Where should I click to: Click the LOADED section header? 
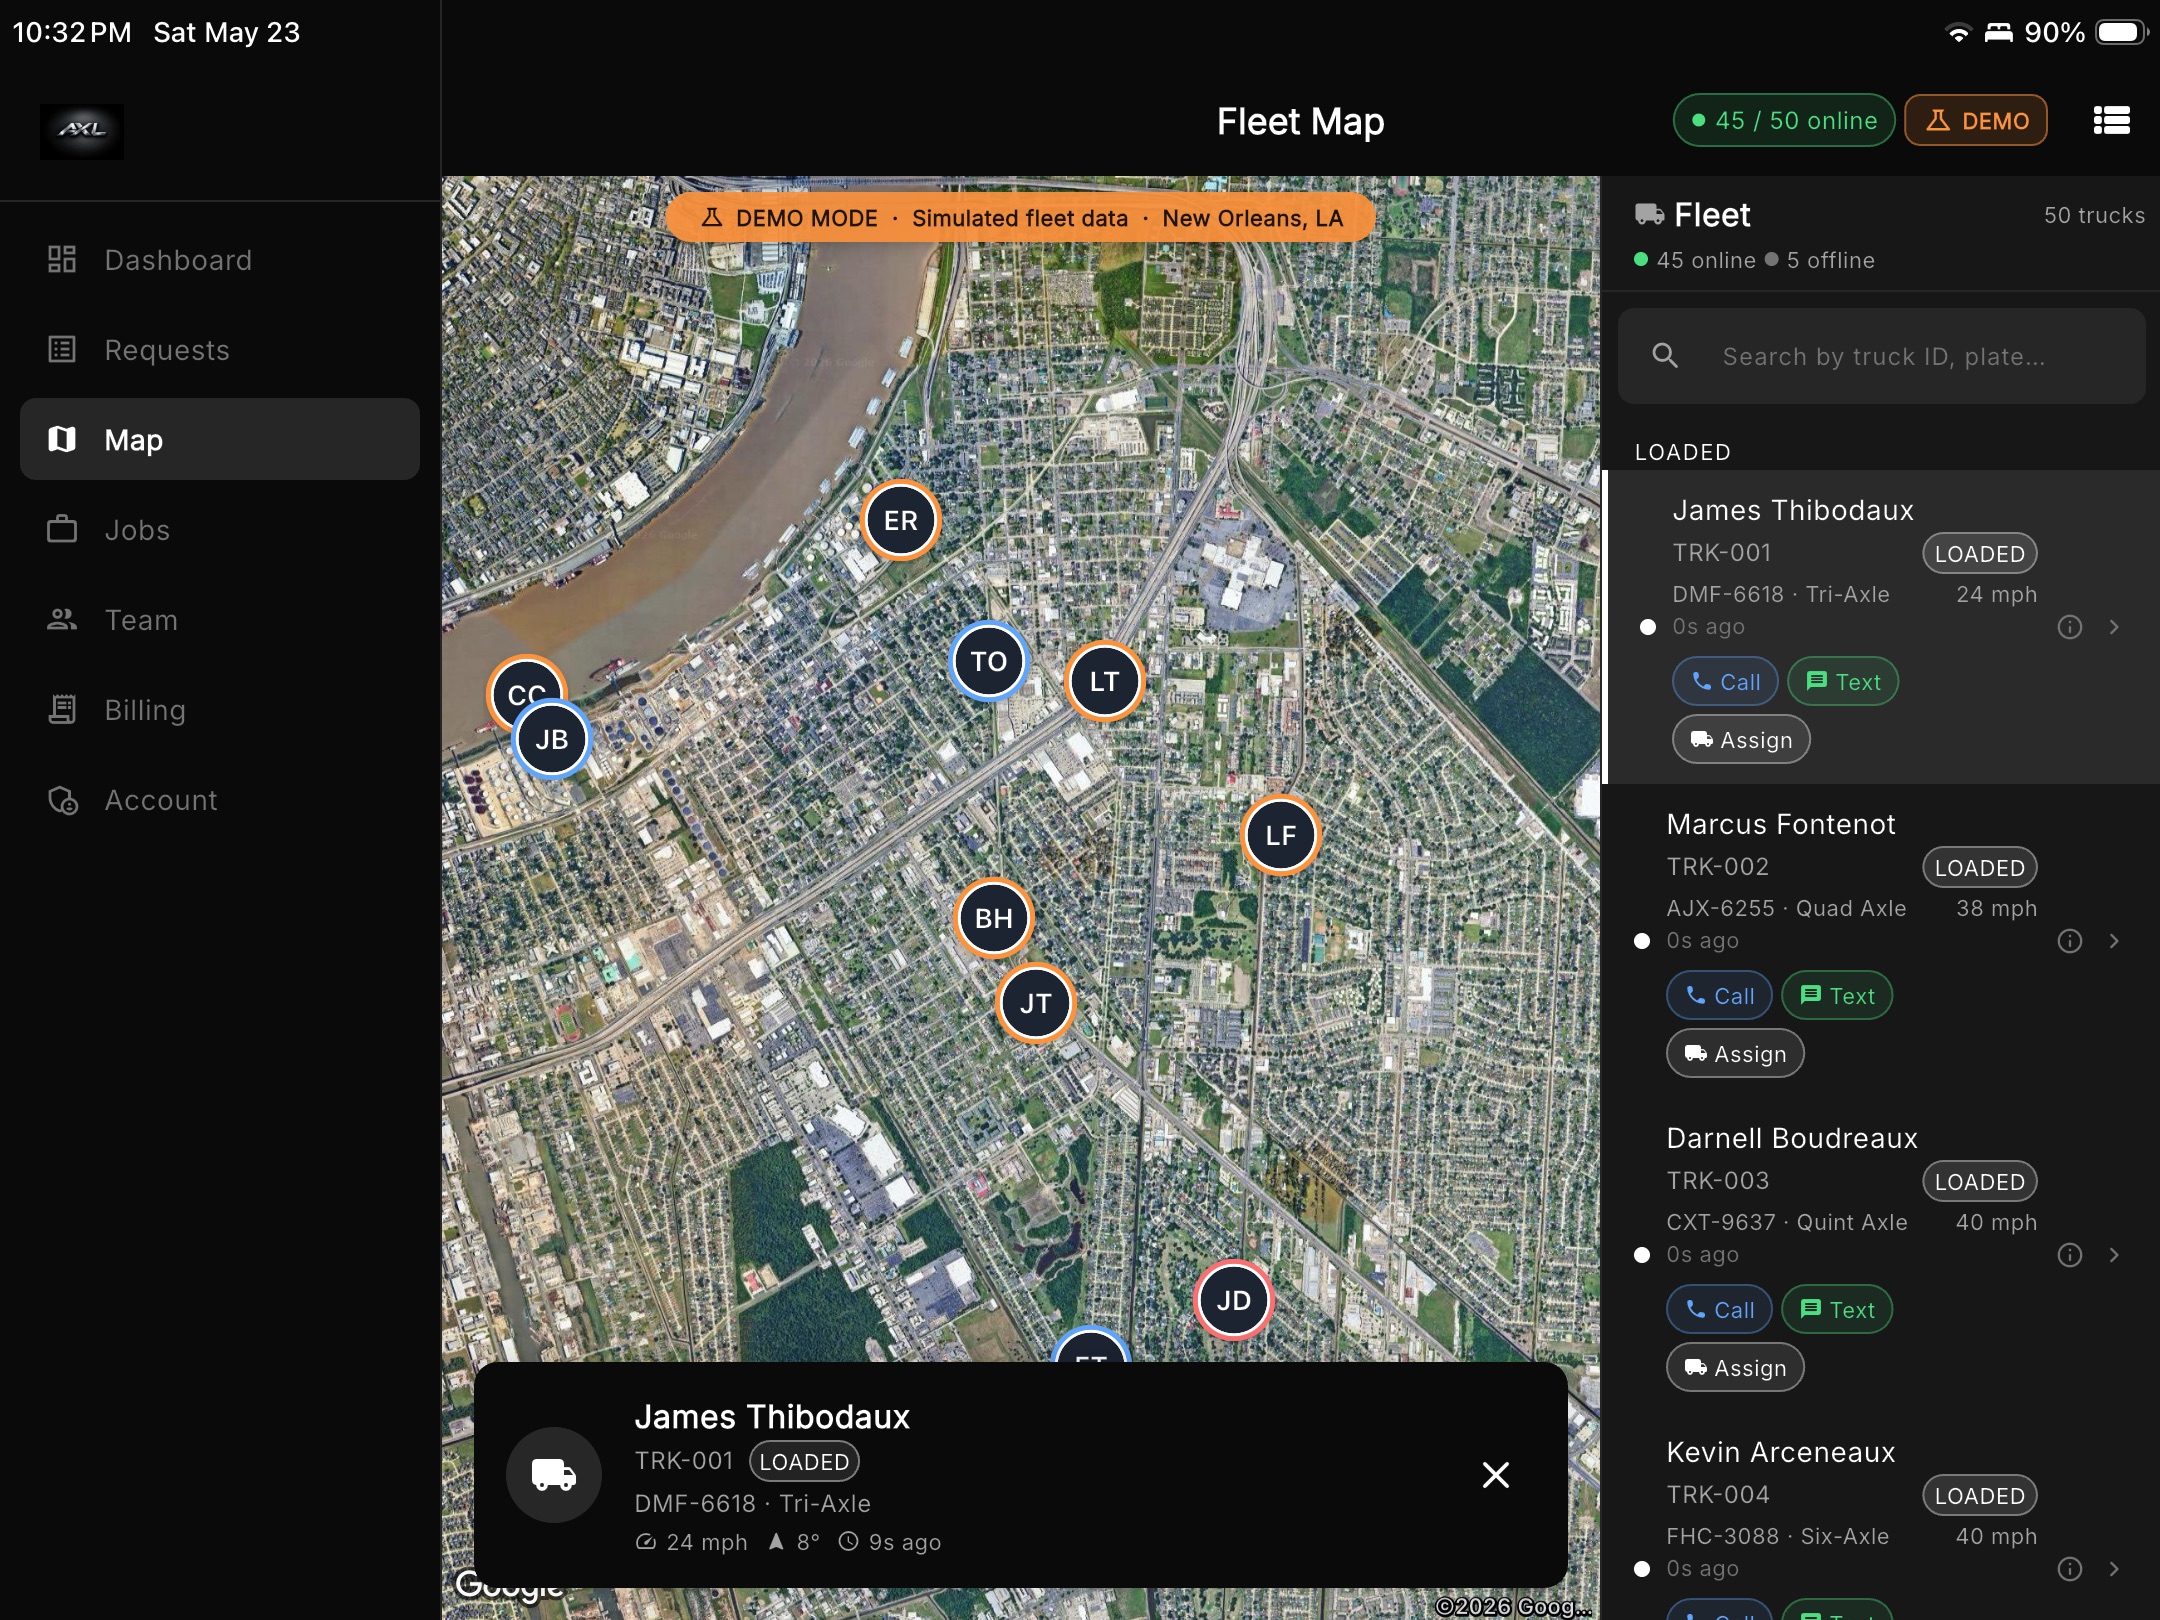(1682, 452)
